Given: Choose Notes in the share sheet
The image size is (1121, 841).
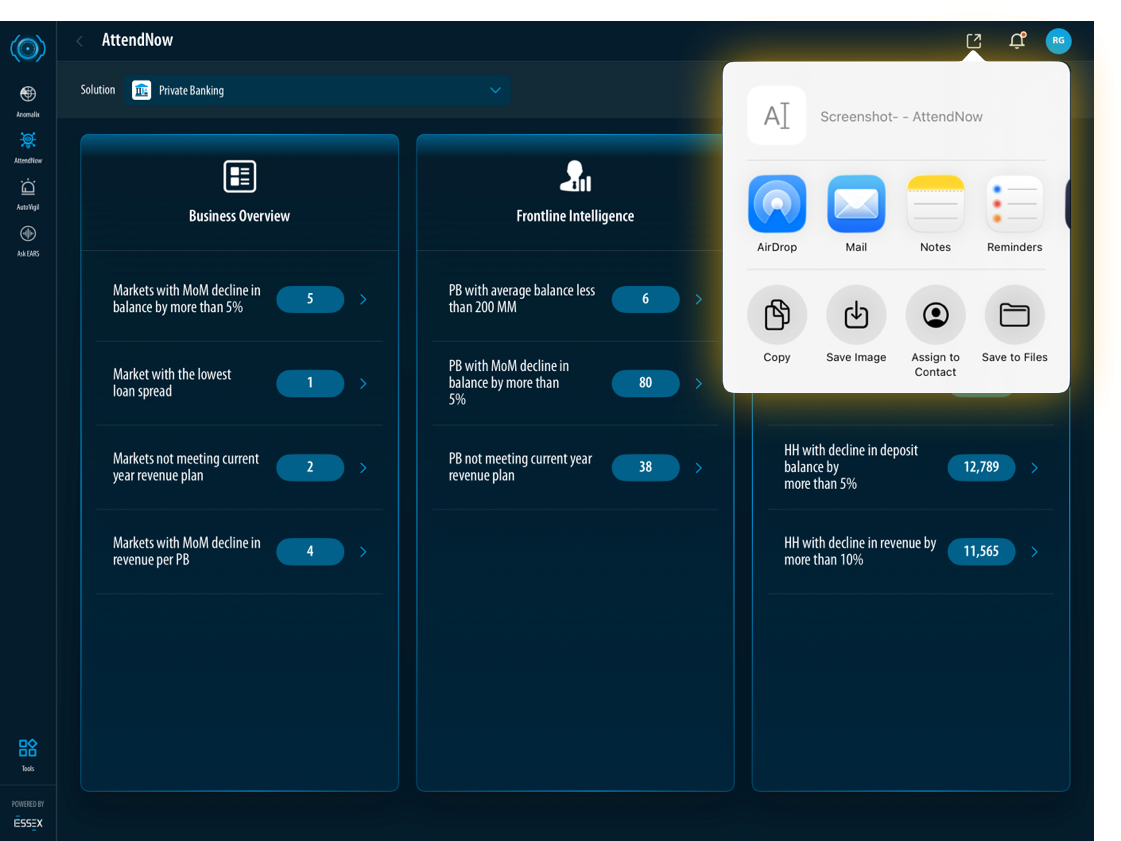Looking at the screenshot, I should (x=935, y=205).
